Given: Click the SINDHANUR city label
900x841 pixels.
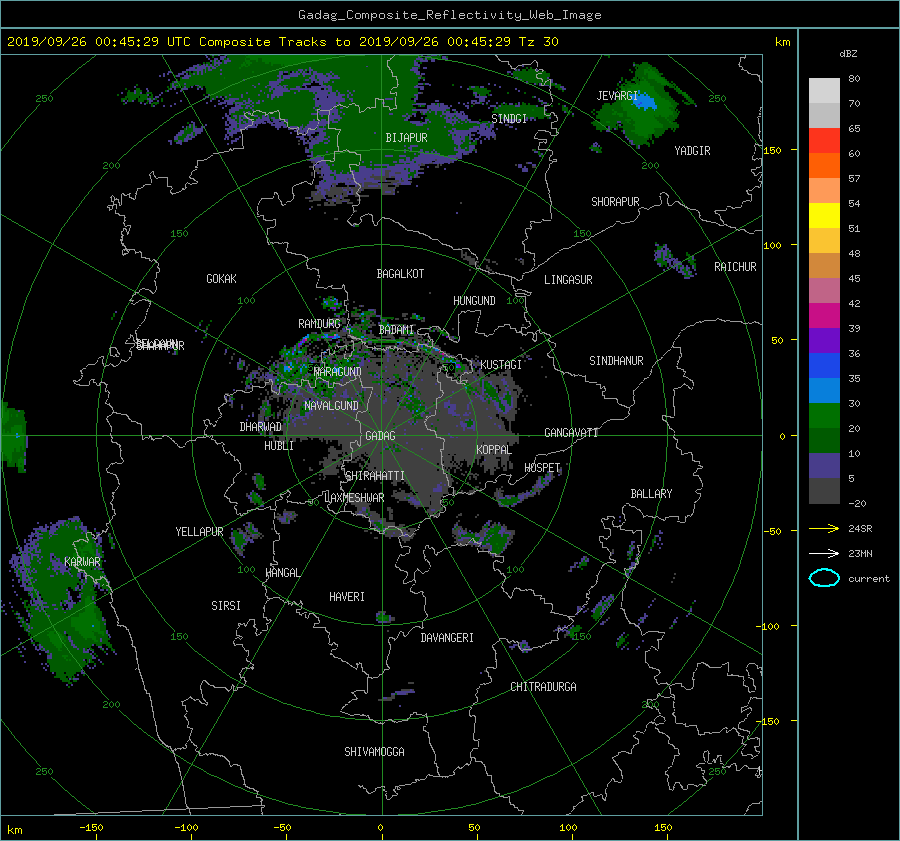Looking at the screenshot, I should [x=616, y=361].
